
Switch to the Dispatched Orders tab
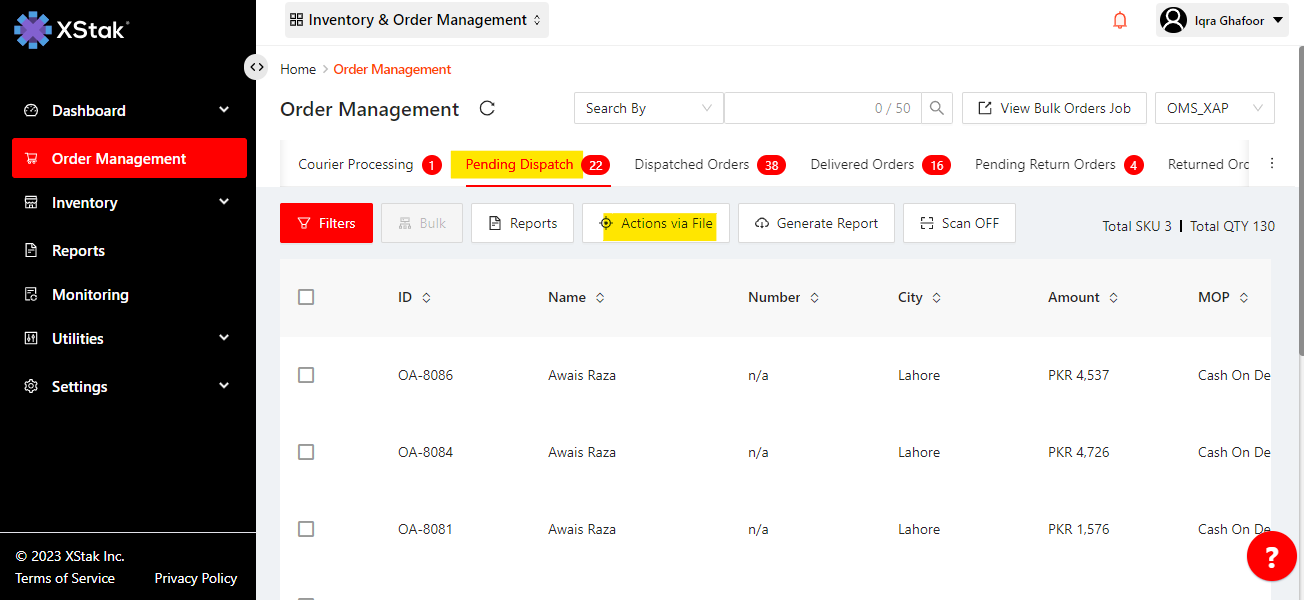pos(691,165)
